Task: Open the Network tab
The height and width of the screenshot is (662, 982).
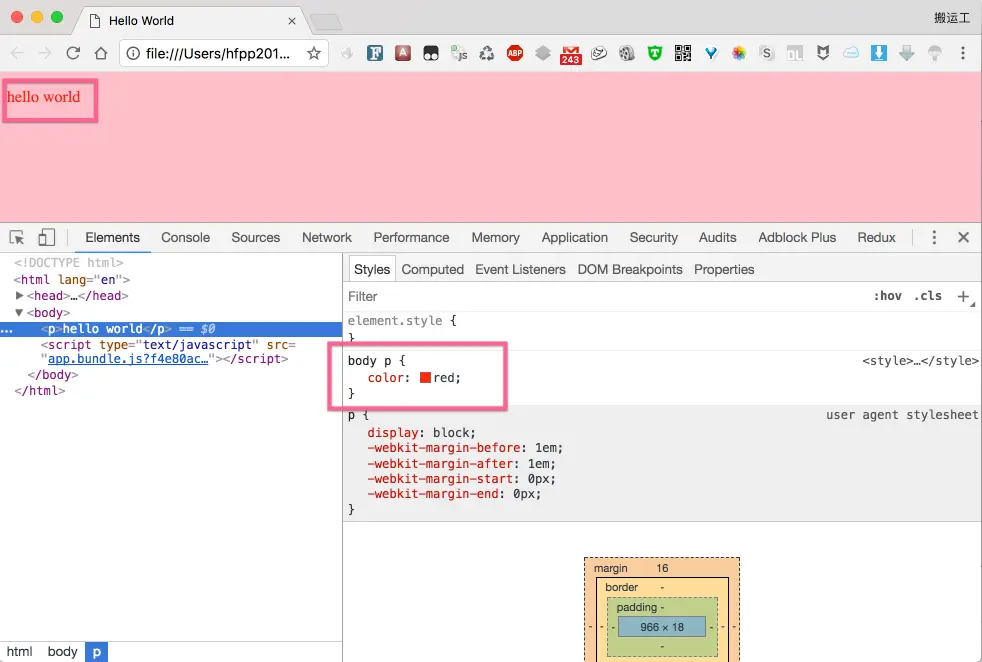Action: click(x=327, y=237)
